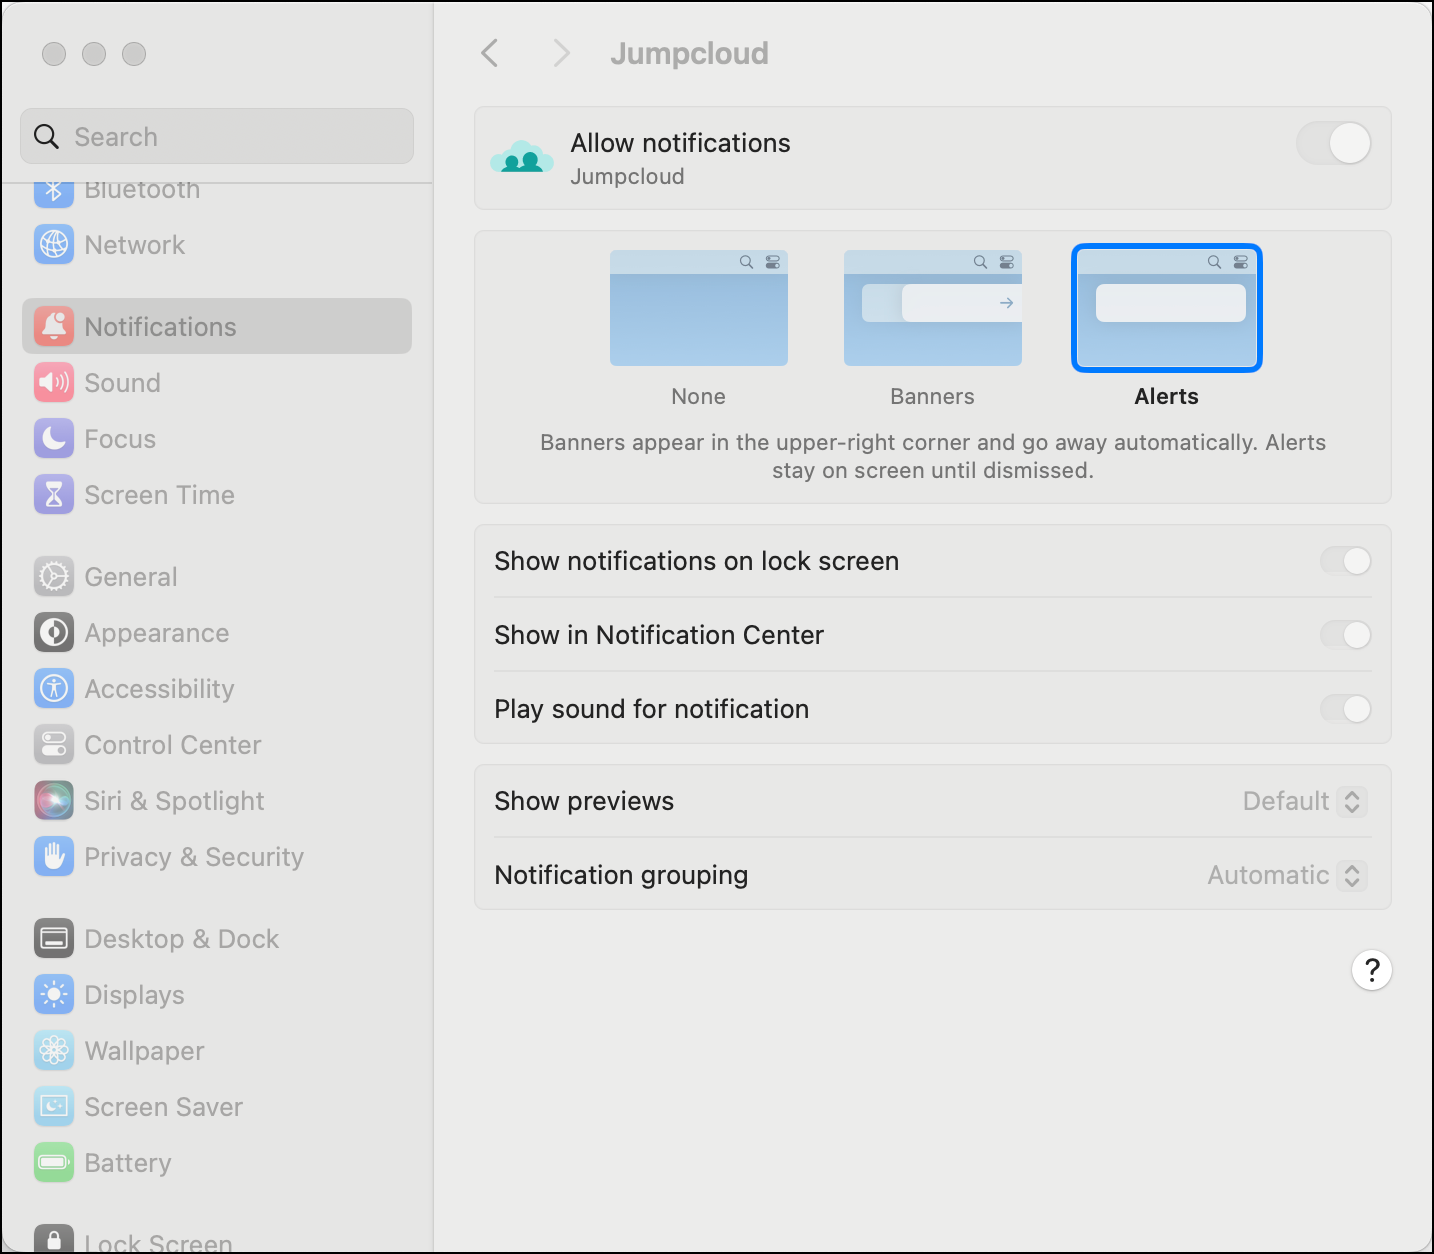Select the Banners notification style
This screenshot has width=1434, height=1254.
[932, 309]
